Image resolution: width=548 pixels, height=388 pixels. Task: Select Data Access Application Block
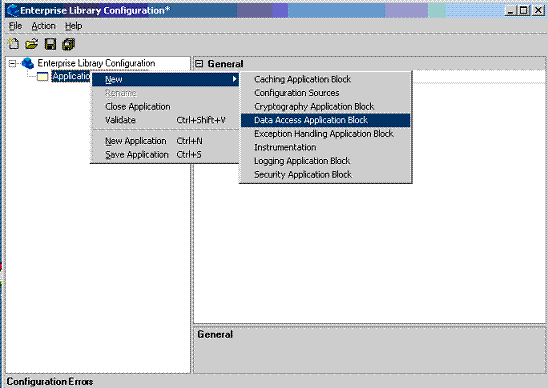point(325,120)
